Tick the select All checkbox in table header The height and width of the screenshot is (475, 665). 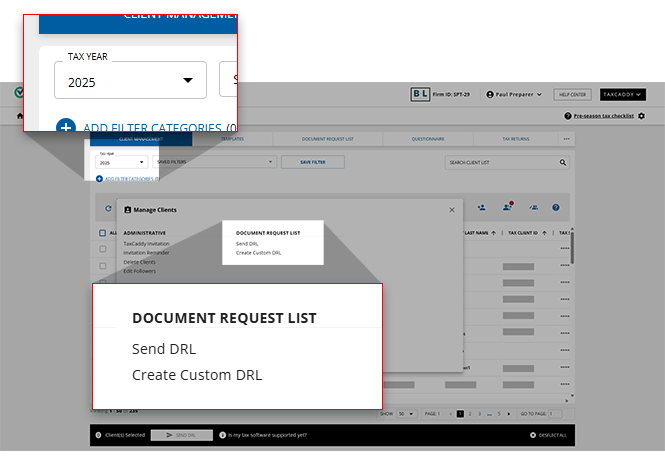(x=102, y=233)
